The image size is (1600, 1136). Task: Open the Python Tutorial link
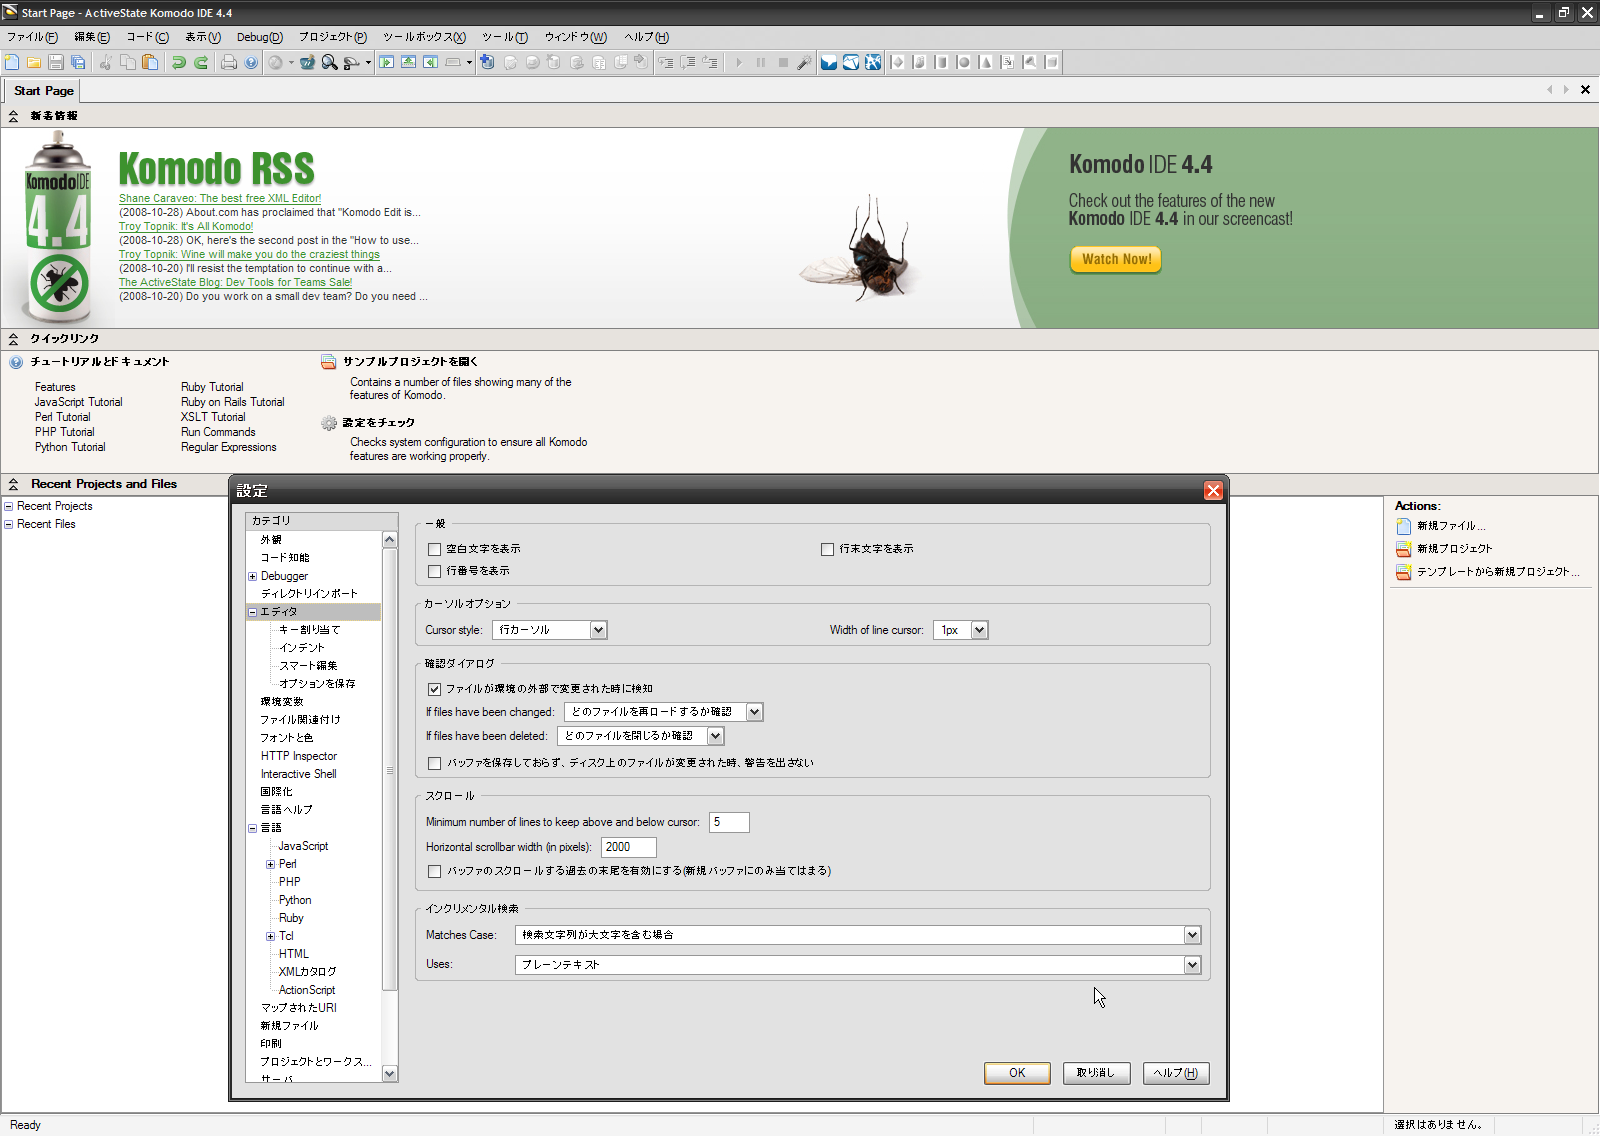coord(70,447)
